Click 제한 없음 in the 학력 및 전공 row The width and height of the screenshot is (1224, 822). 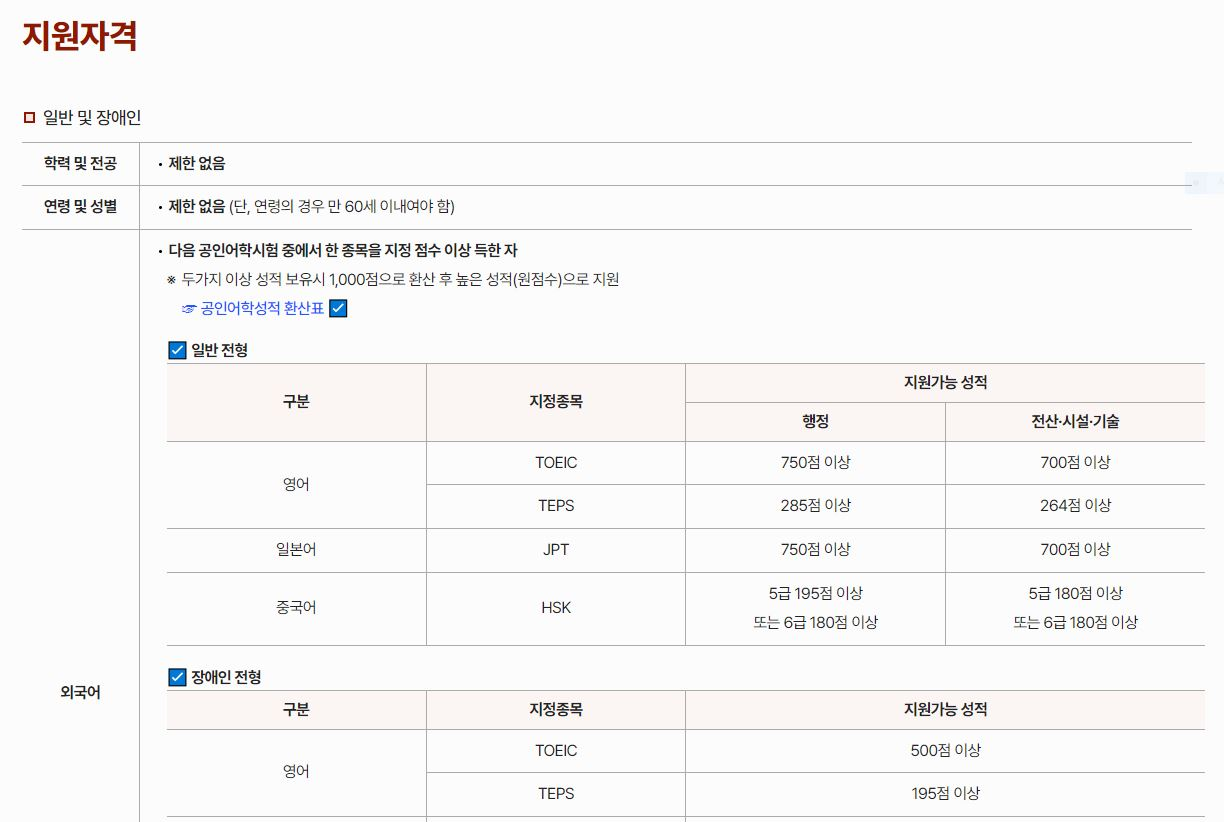(197, 163)
